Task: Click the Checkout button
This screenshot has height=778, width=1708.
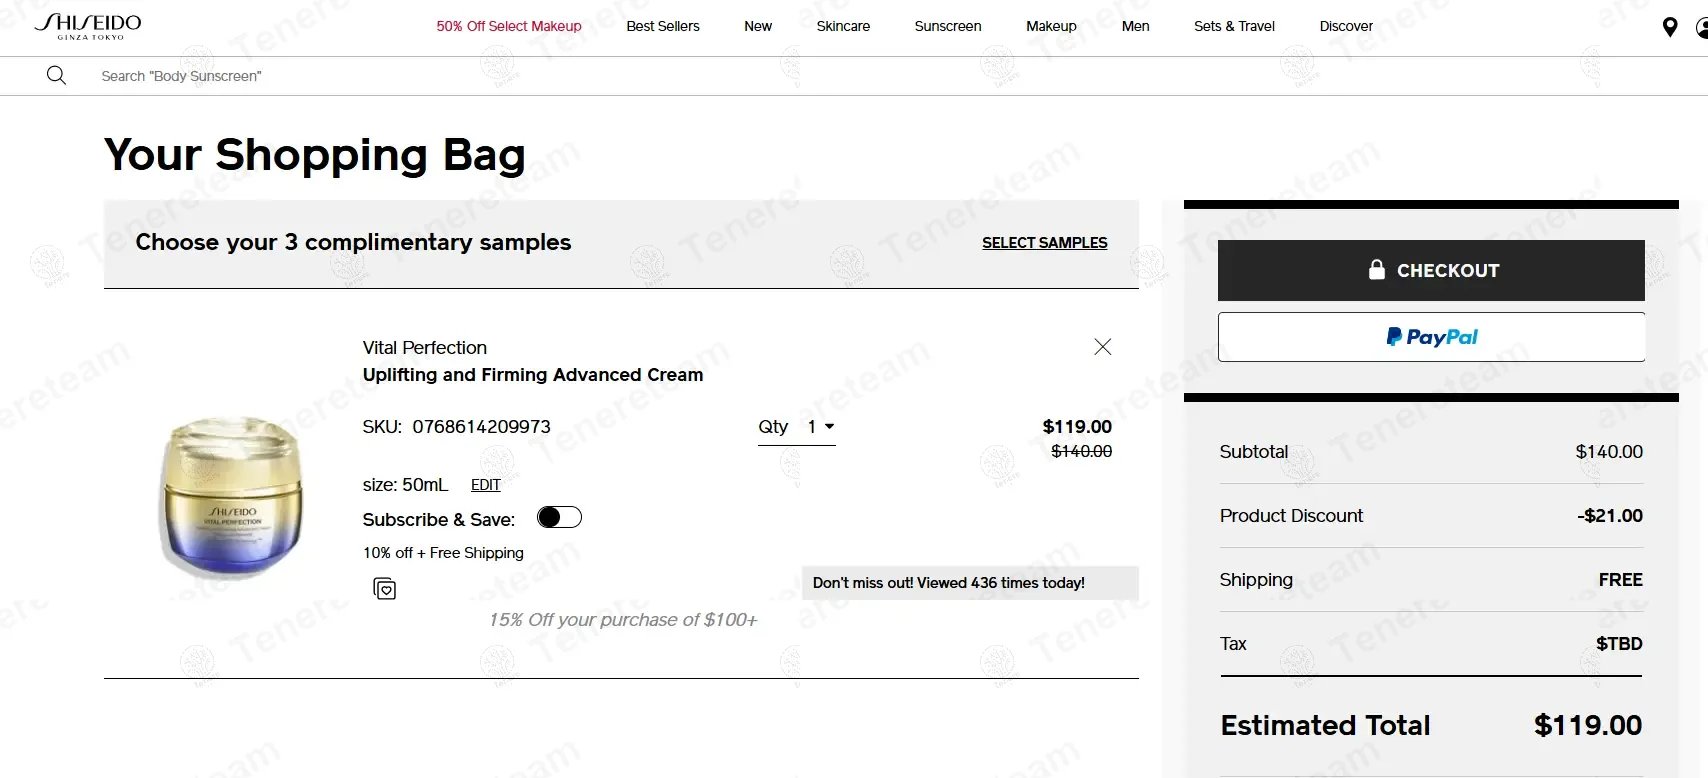Action: [1431, 270]
